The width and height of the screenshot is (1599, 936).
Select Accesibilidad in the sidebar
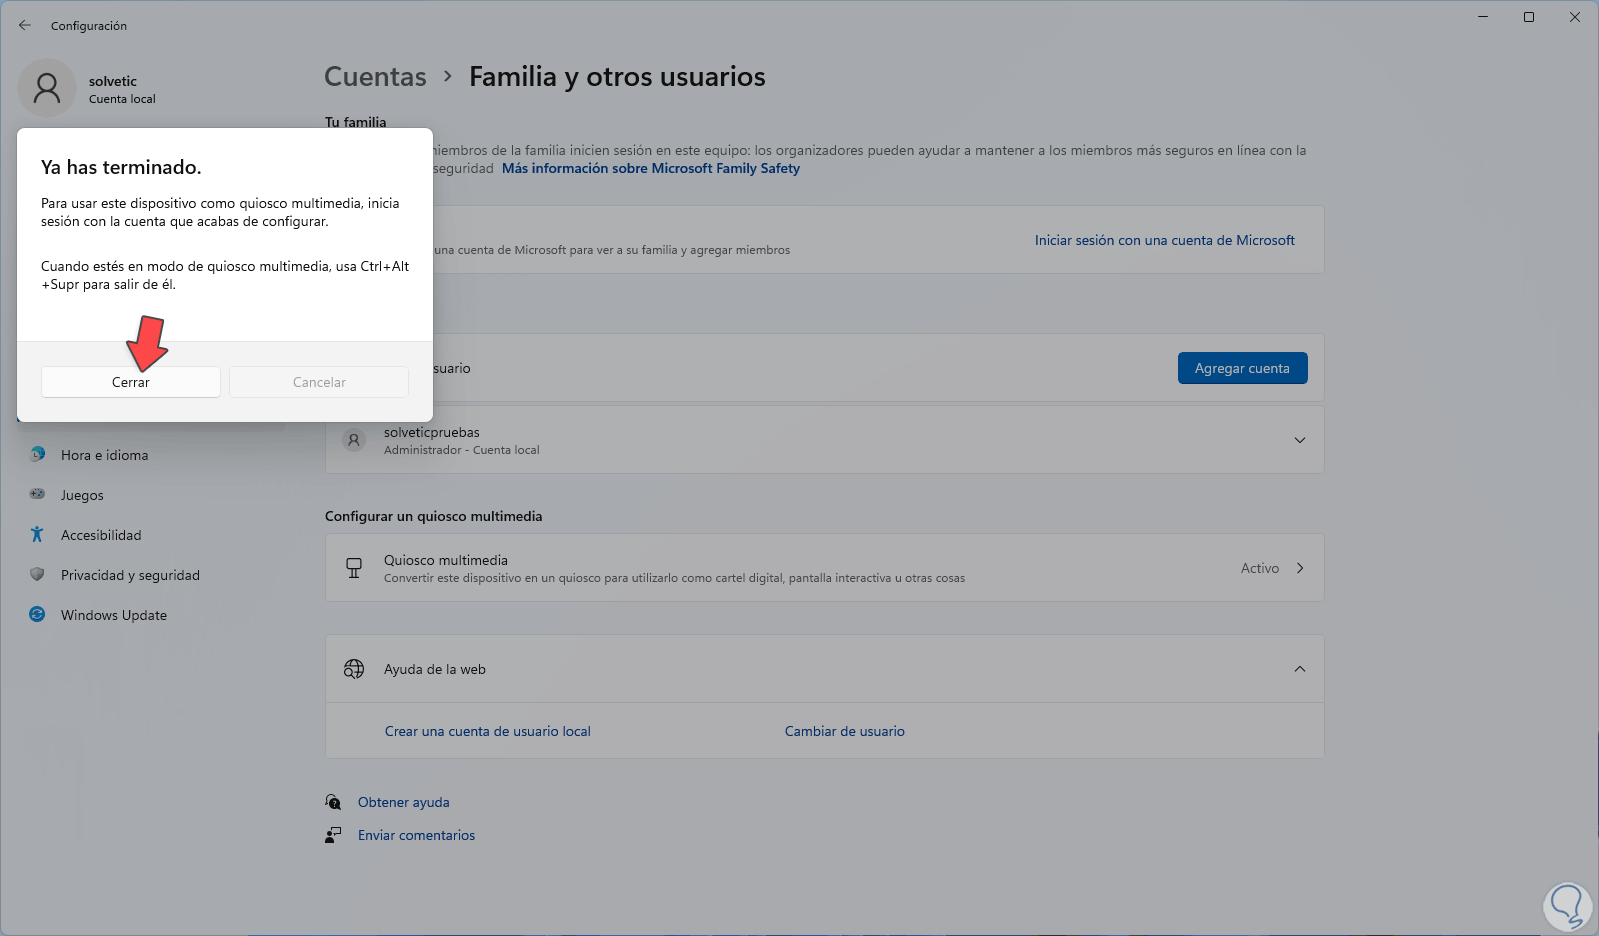click(101, 535)
